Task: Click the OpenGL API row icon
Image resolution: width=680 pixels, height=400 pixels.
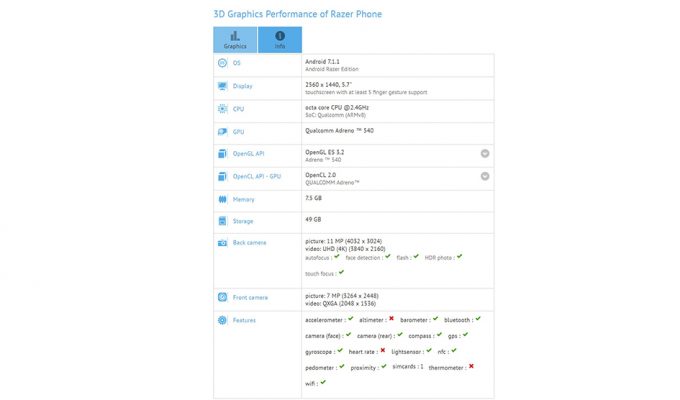Action: (x=222, y=154)
